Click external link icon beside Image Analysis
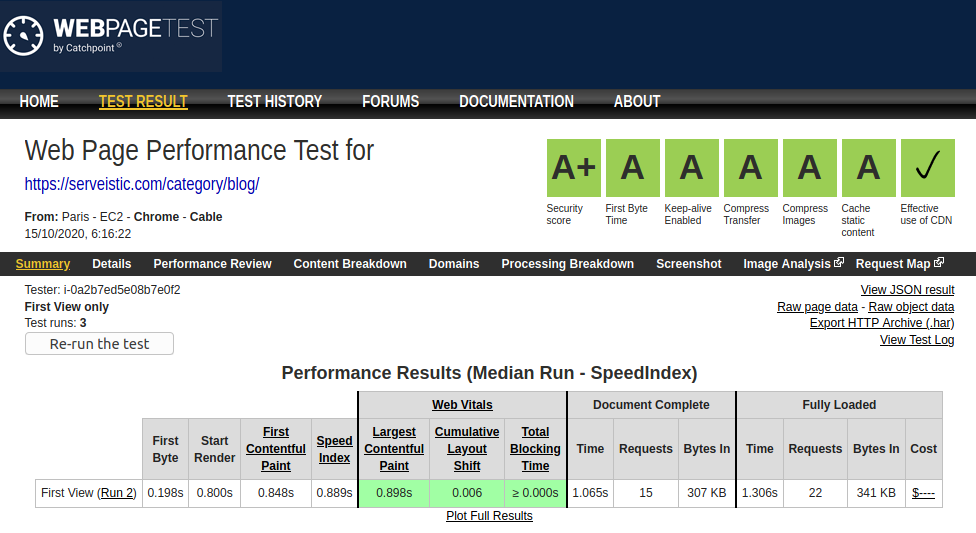Viewport: 976px width, 533px height. click(x=839, y=262)
